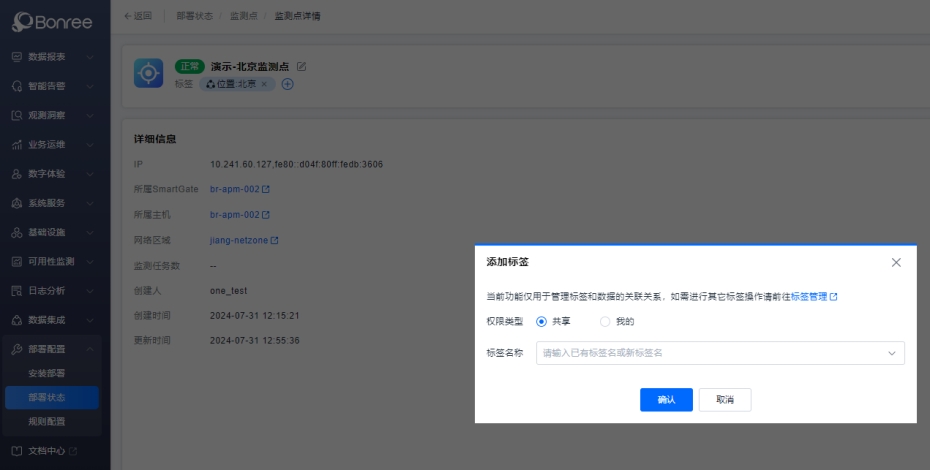Select the 我的 permission radio button

pyautogui.click(x=605, y=321)
